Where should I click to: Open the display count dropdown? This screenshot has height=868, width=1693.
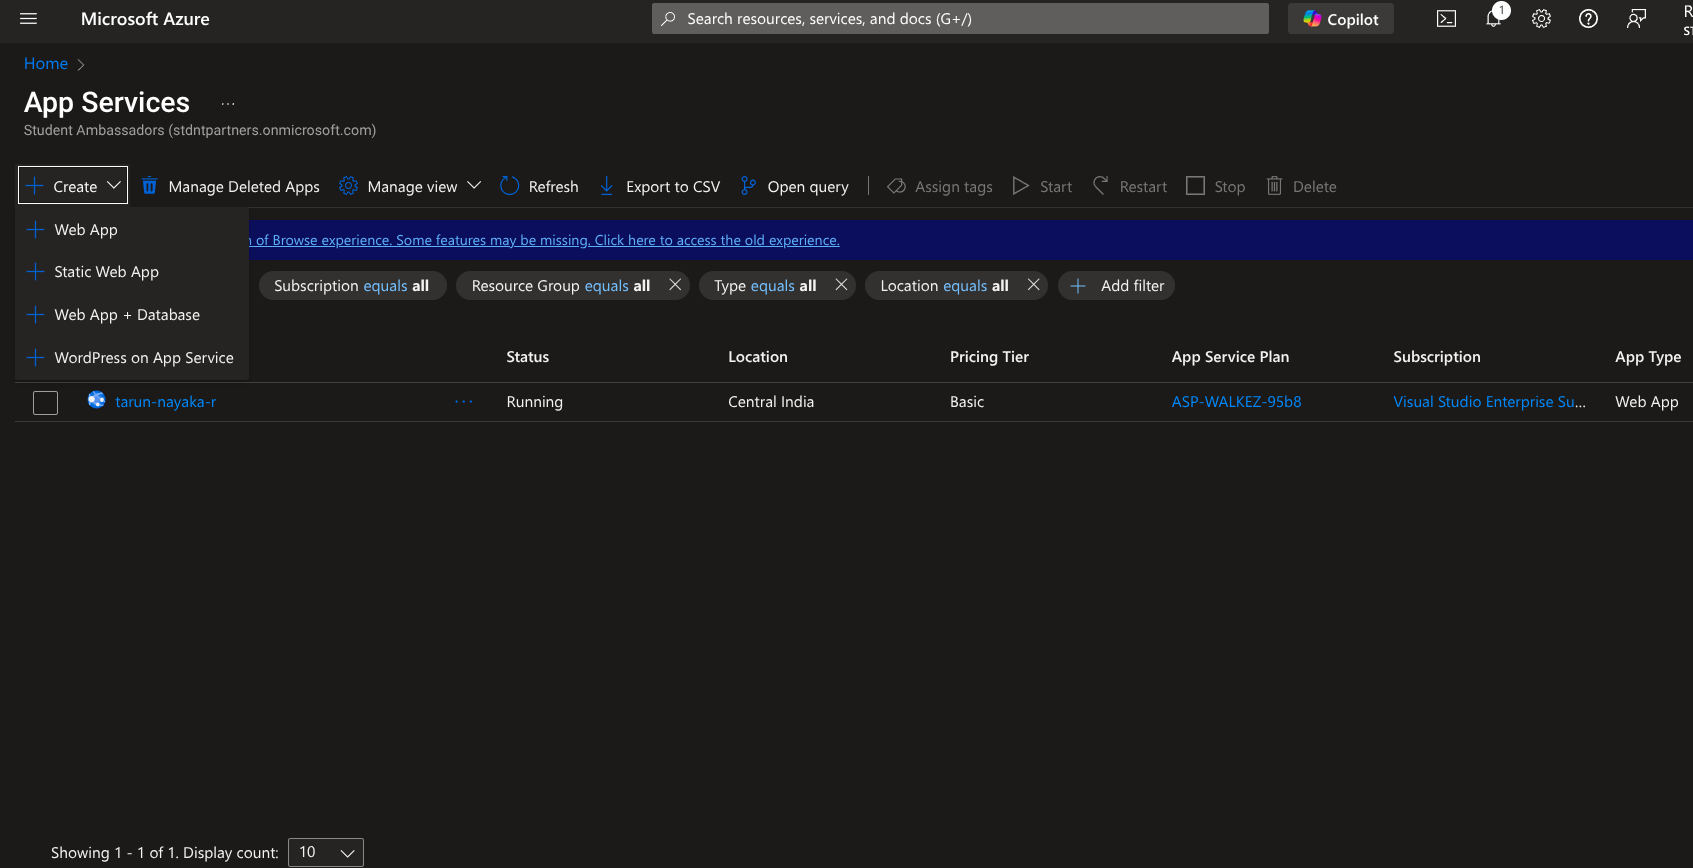pos(326,853)
